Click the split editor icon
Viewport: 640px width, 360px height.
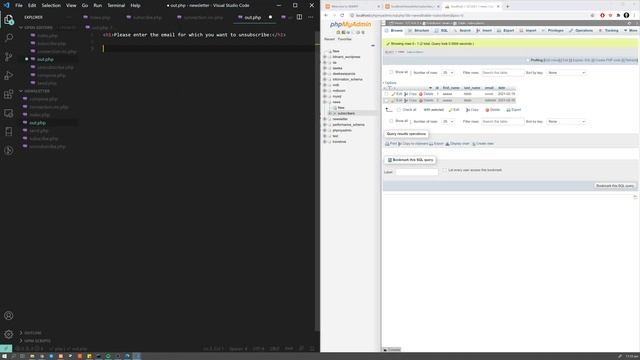coord(299,17)
